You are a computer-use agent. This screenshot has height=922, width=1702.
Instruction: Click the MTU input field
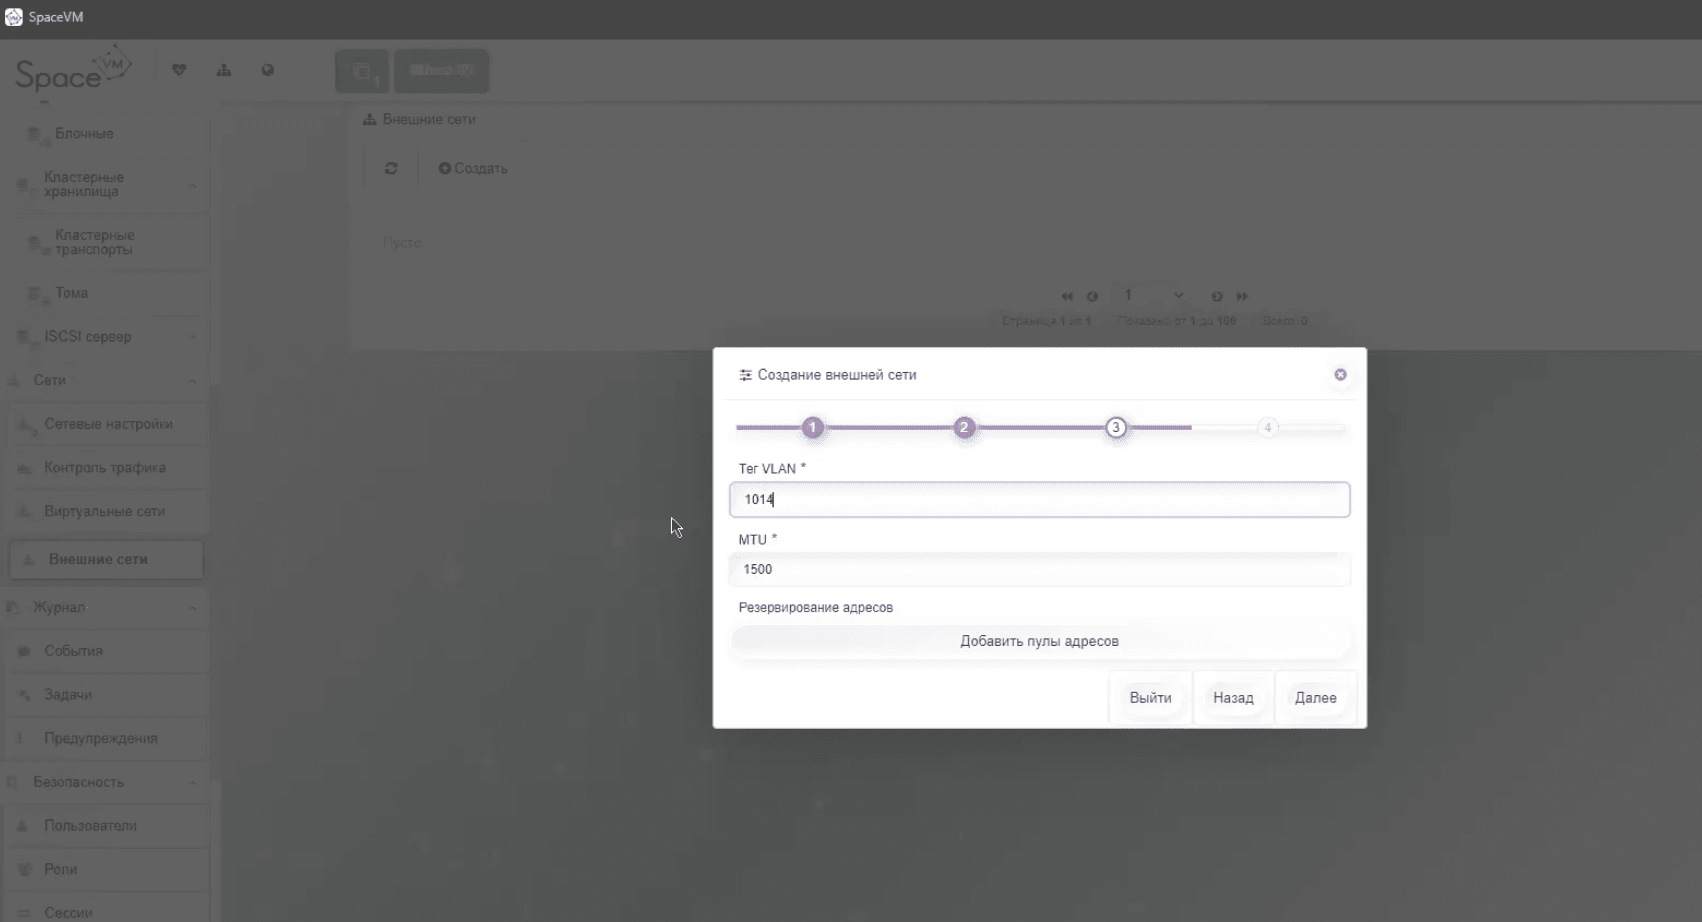click(x=1039, y=569)
